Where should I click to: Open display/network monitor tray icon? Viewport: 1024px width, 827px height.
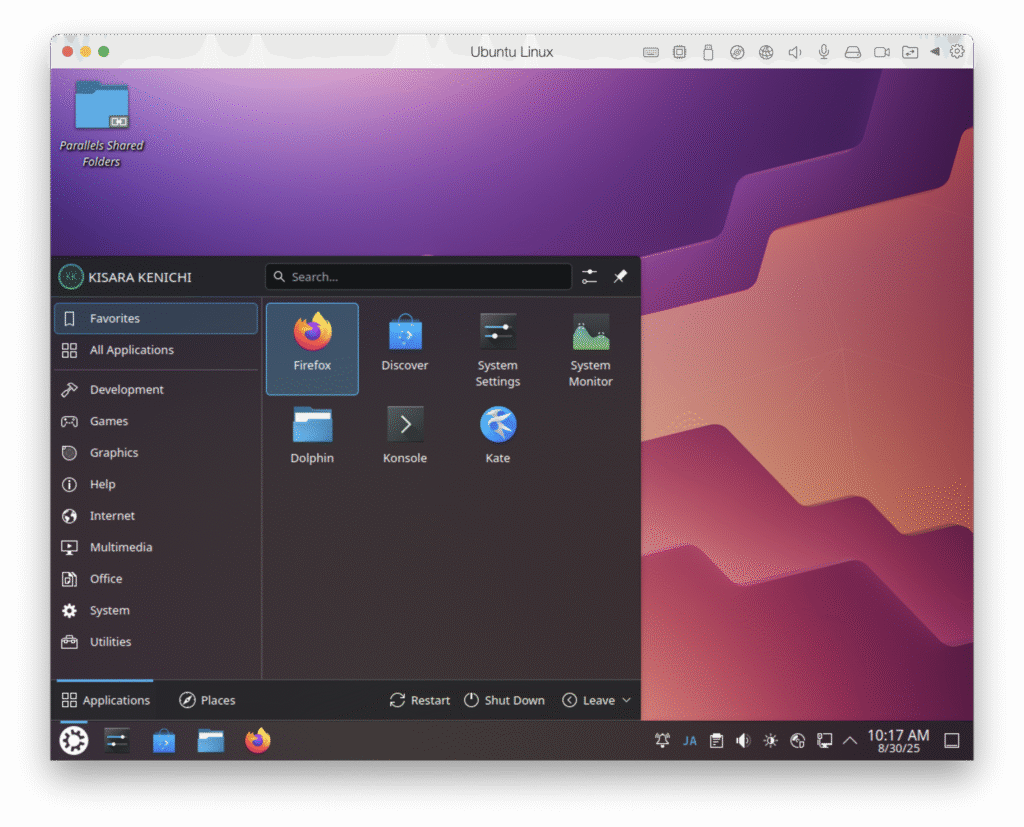[824, 741]
